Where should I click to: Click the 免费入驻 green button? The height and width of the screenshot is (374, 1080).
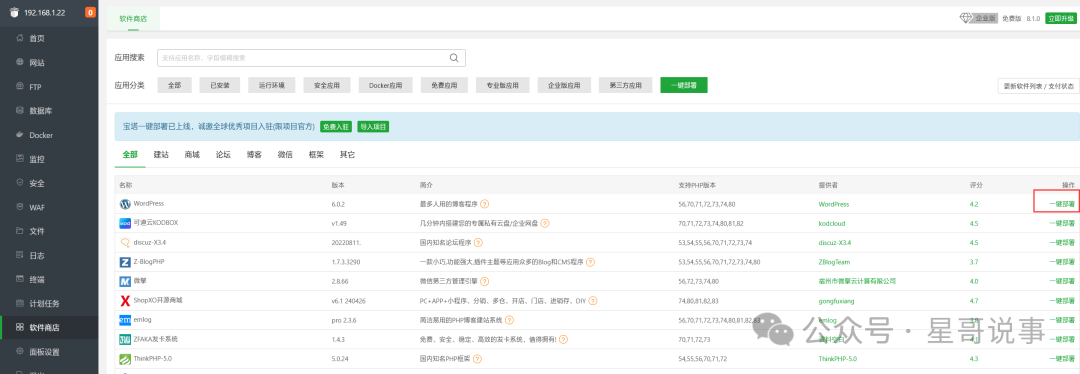(336, 127)
